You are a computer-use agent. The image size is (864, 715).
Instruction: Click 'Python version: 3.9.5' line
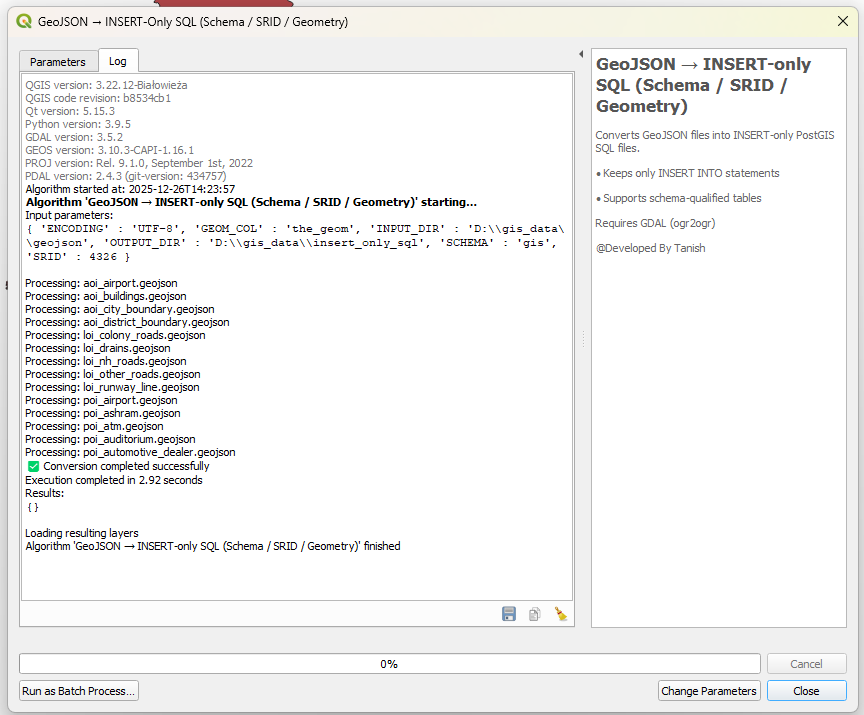(x=78, y=124)
